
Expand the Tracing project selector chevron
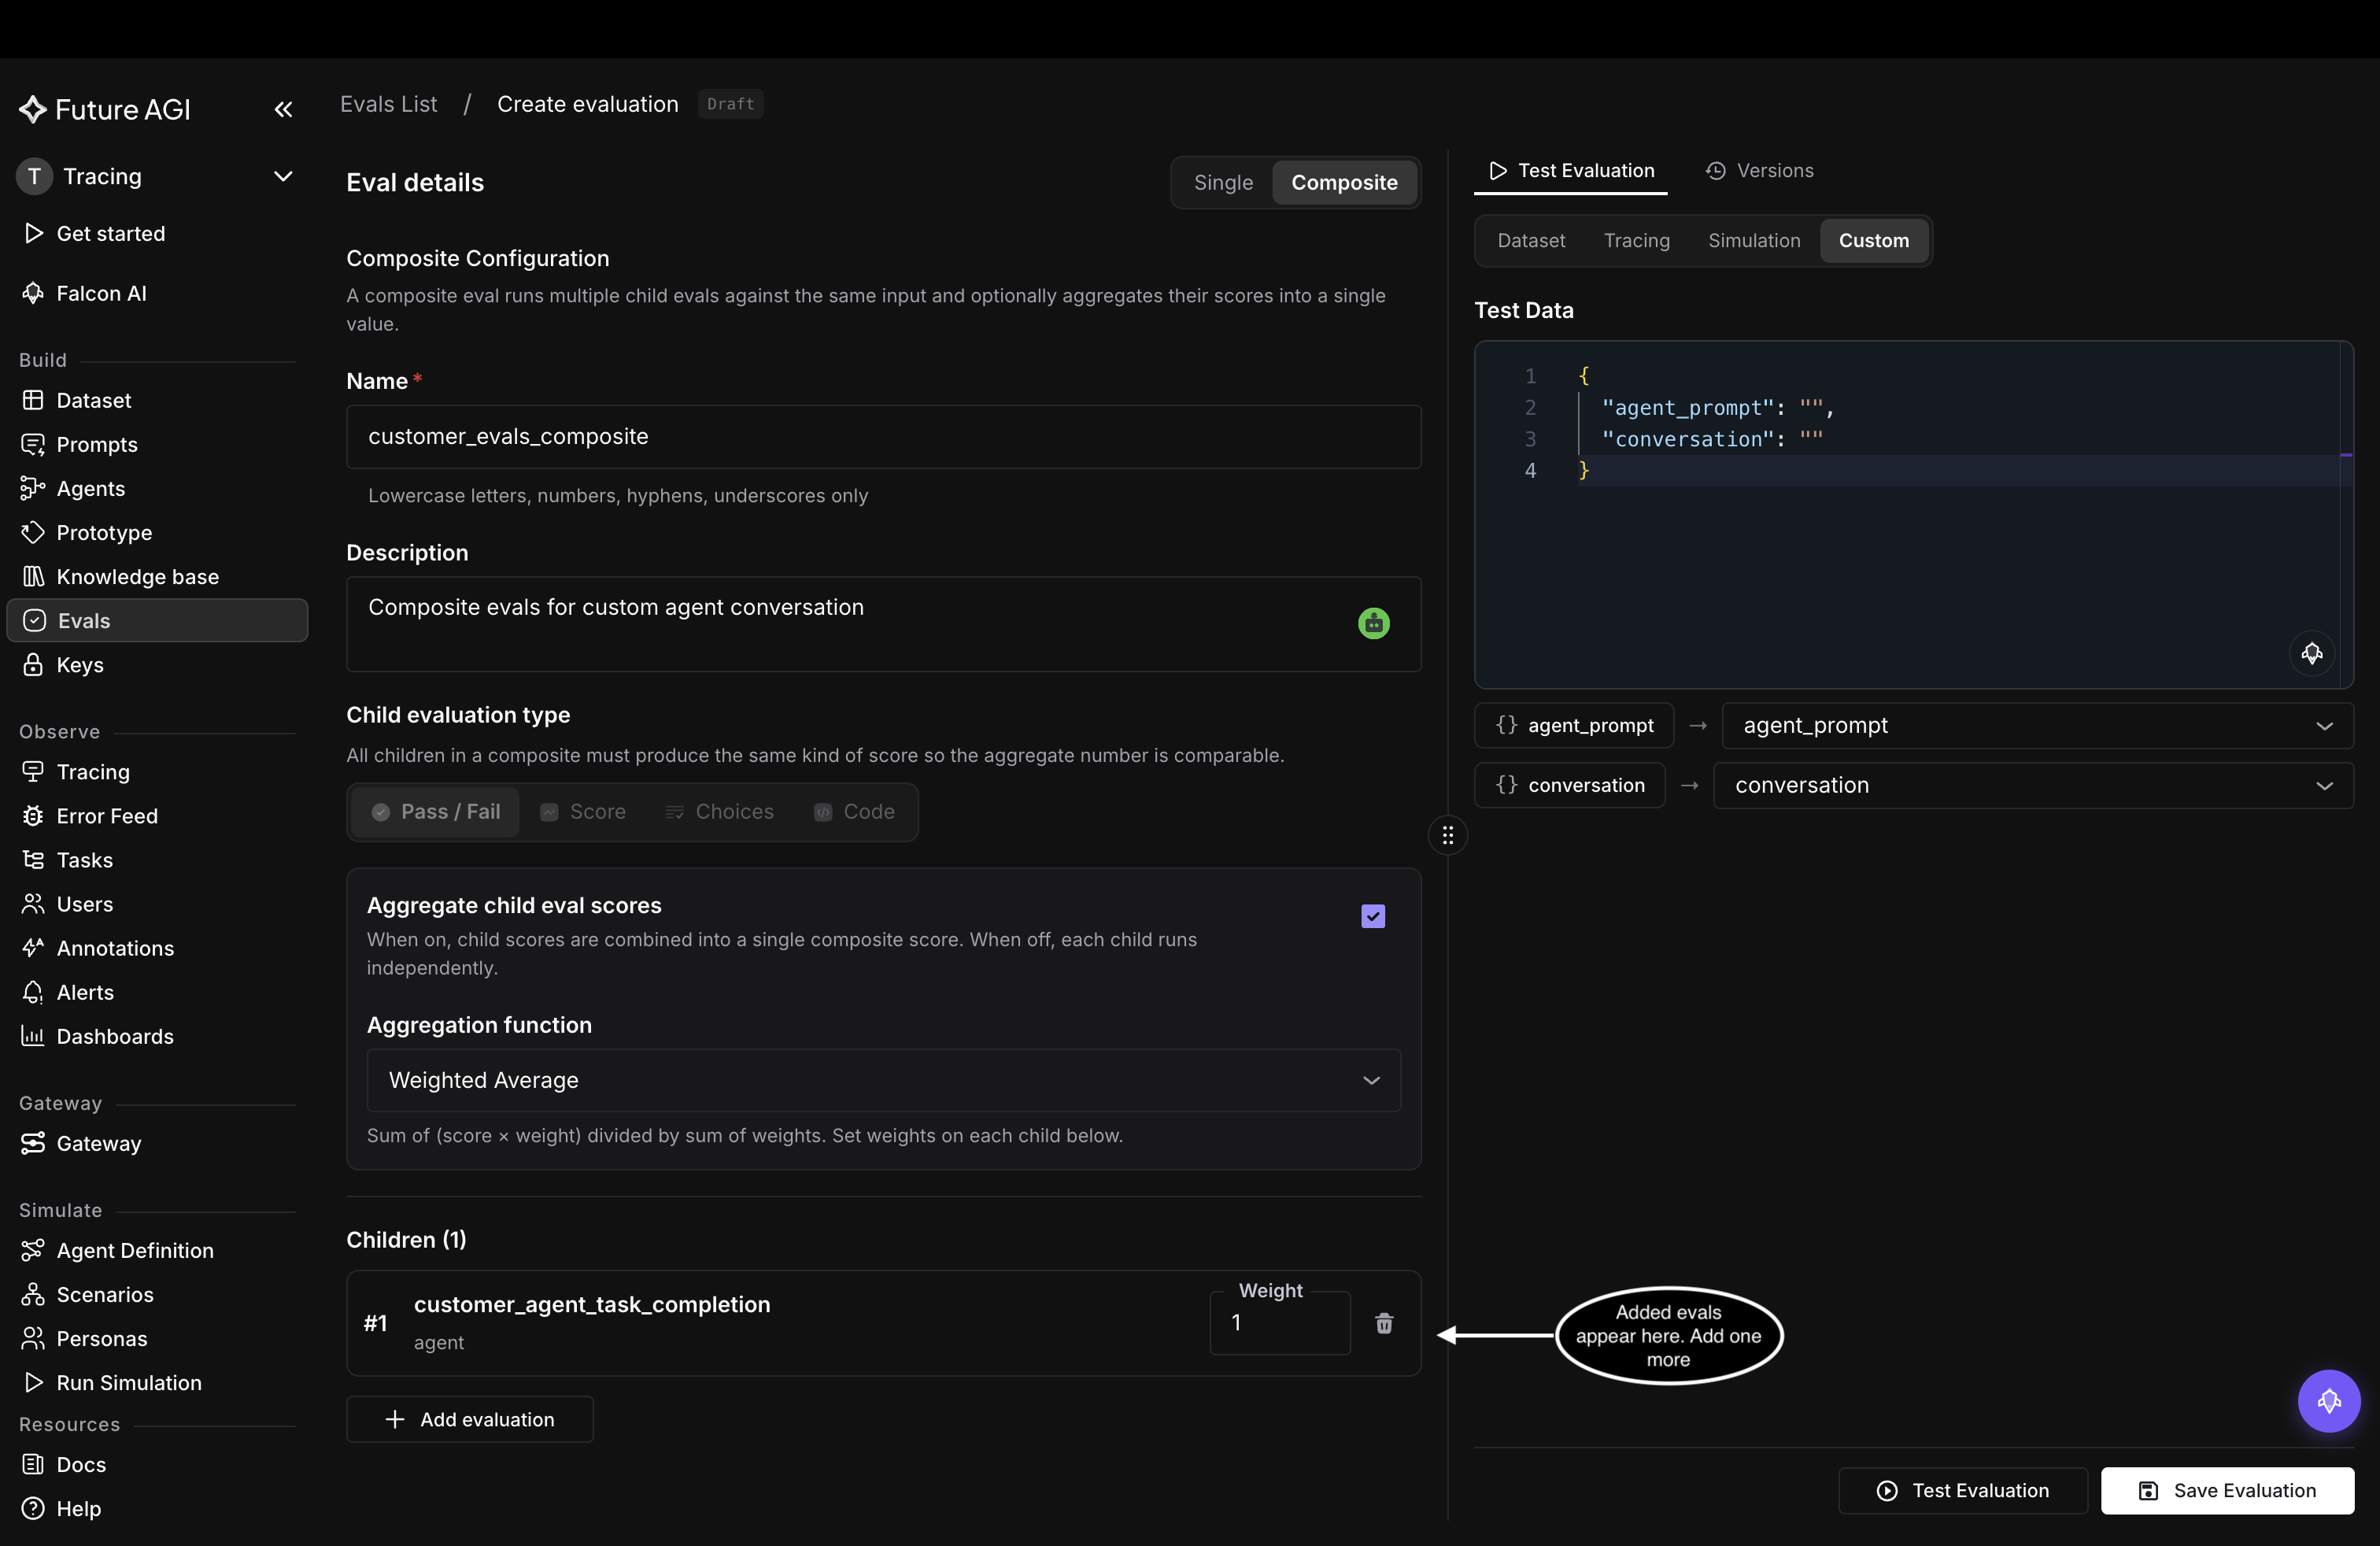click(x=283, y=176)
